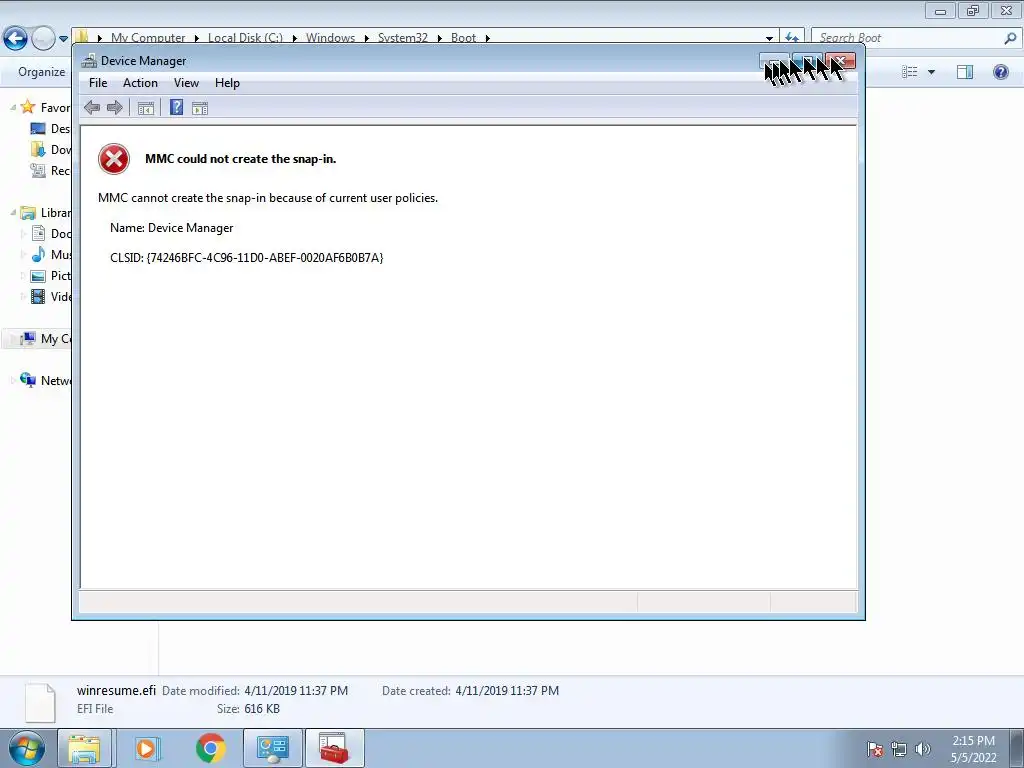Expand the chevron after Windows in address bar

pyautogui.click(x=366, y=38)
